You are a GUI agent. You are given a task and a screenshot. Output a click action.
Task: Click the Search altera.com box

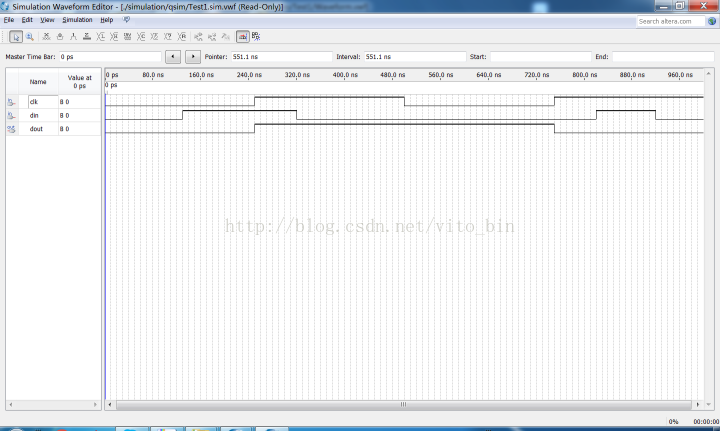tap(671, 21)
